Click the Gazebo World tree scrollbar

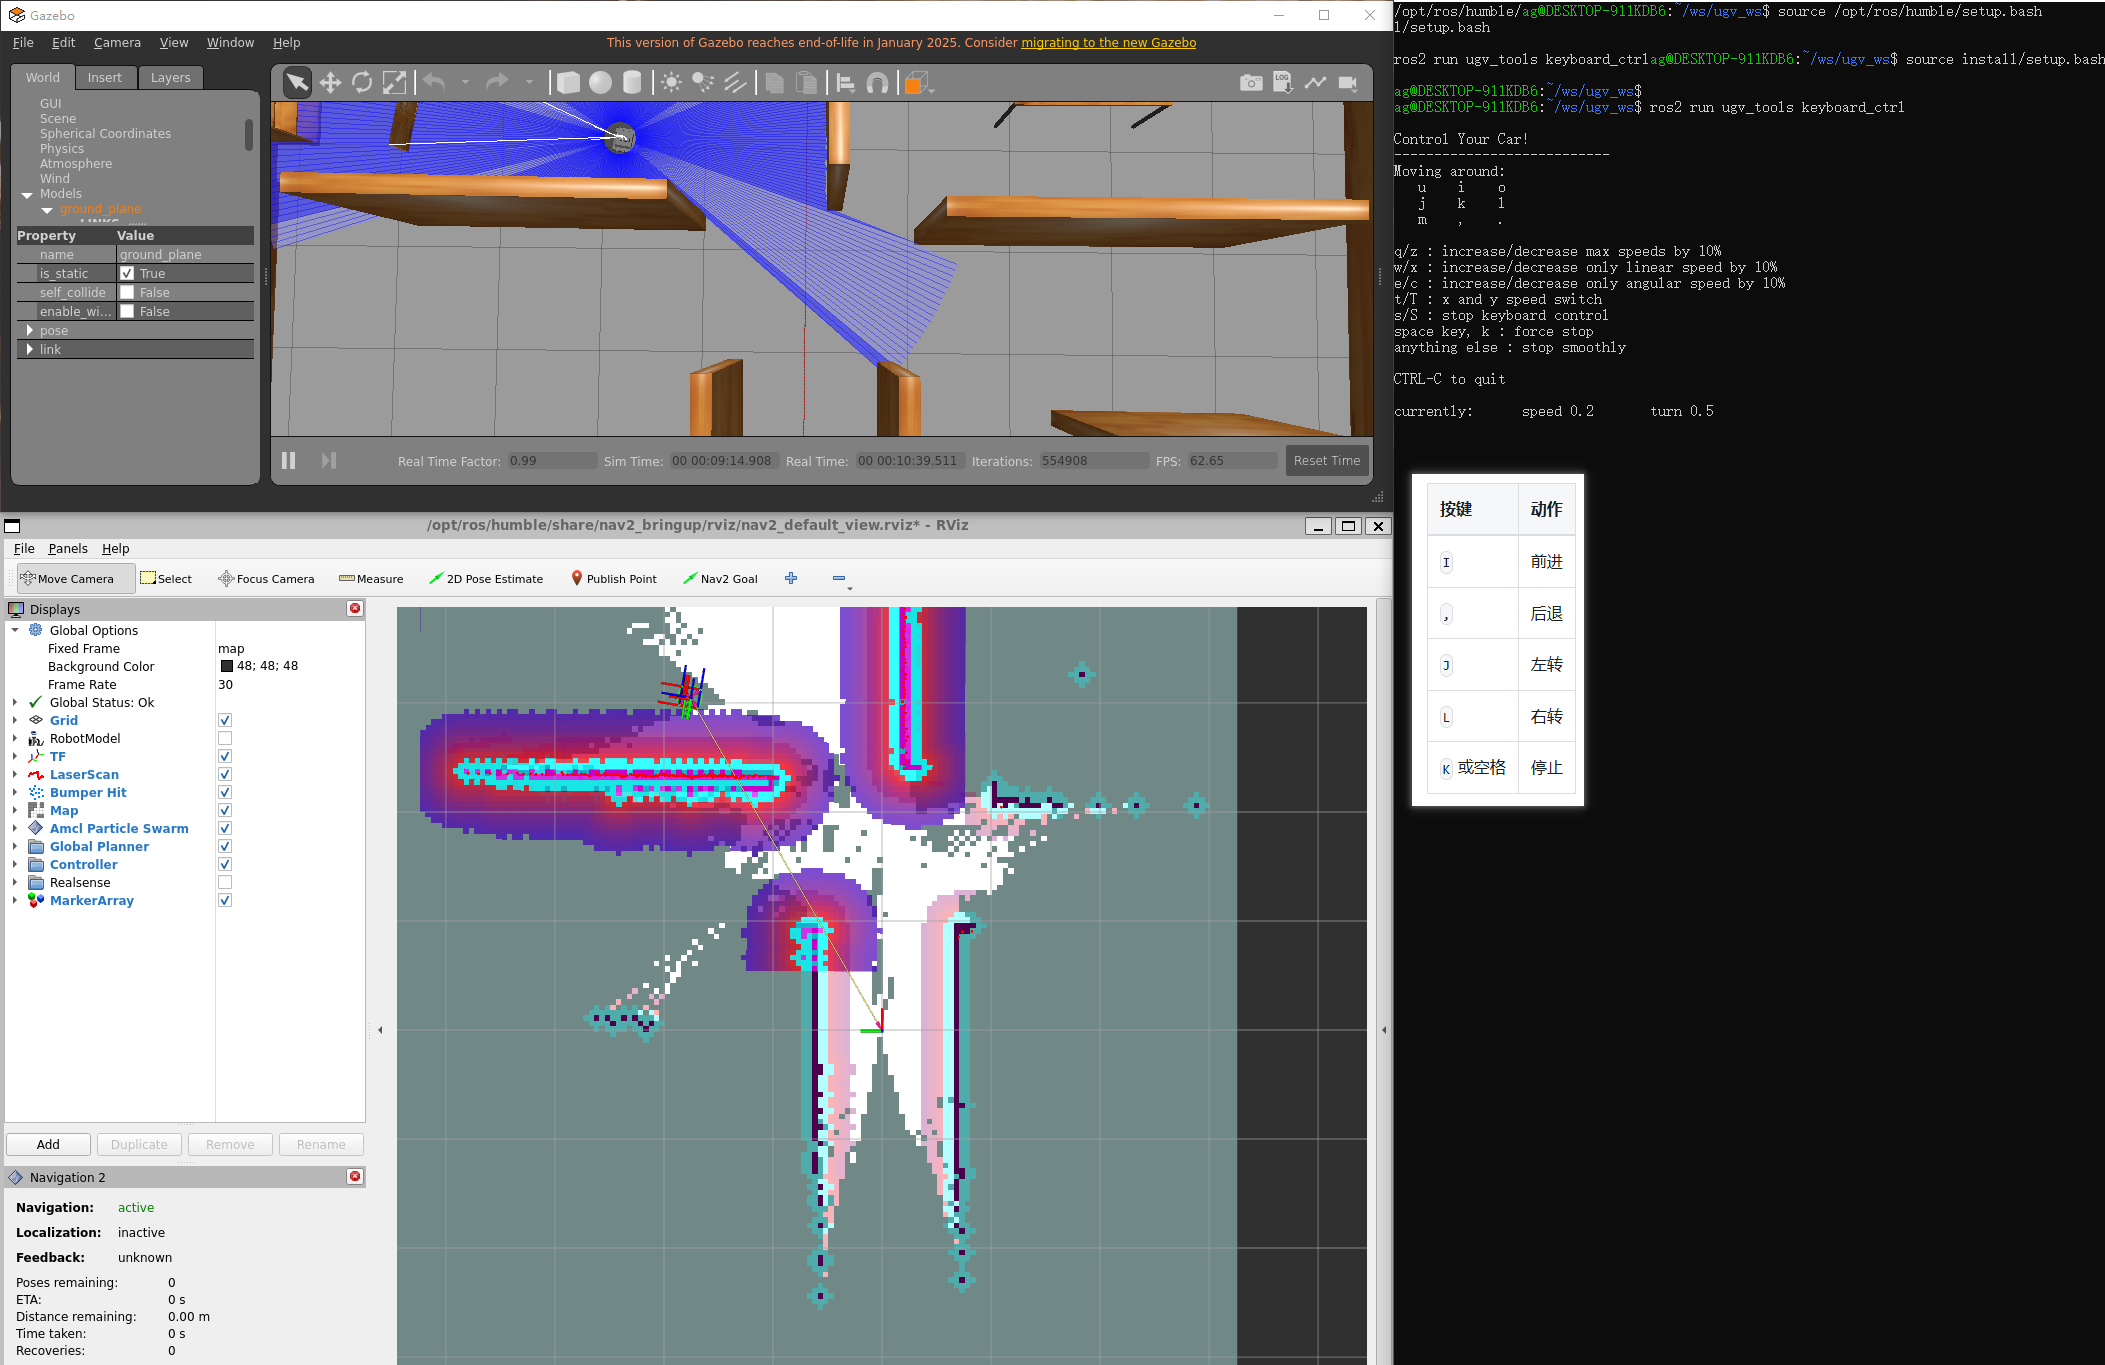click(248, 135)
